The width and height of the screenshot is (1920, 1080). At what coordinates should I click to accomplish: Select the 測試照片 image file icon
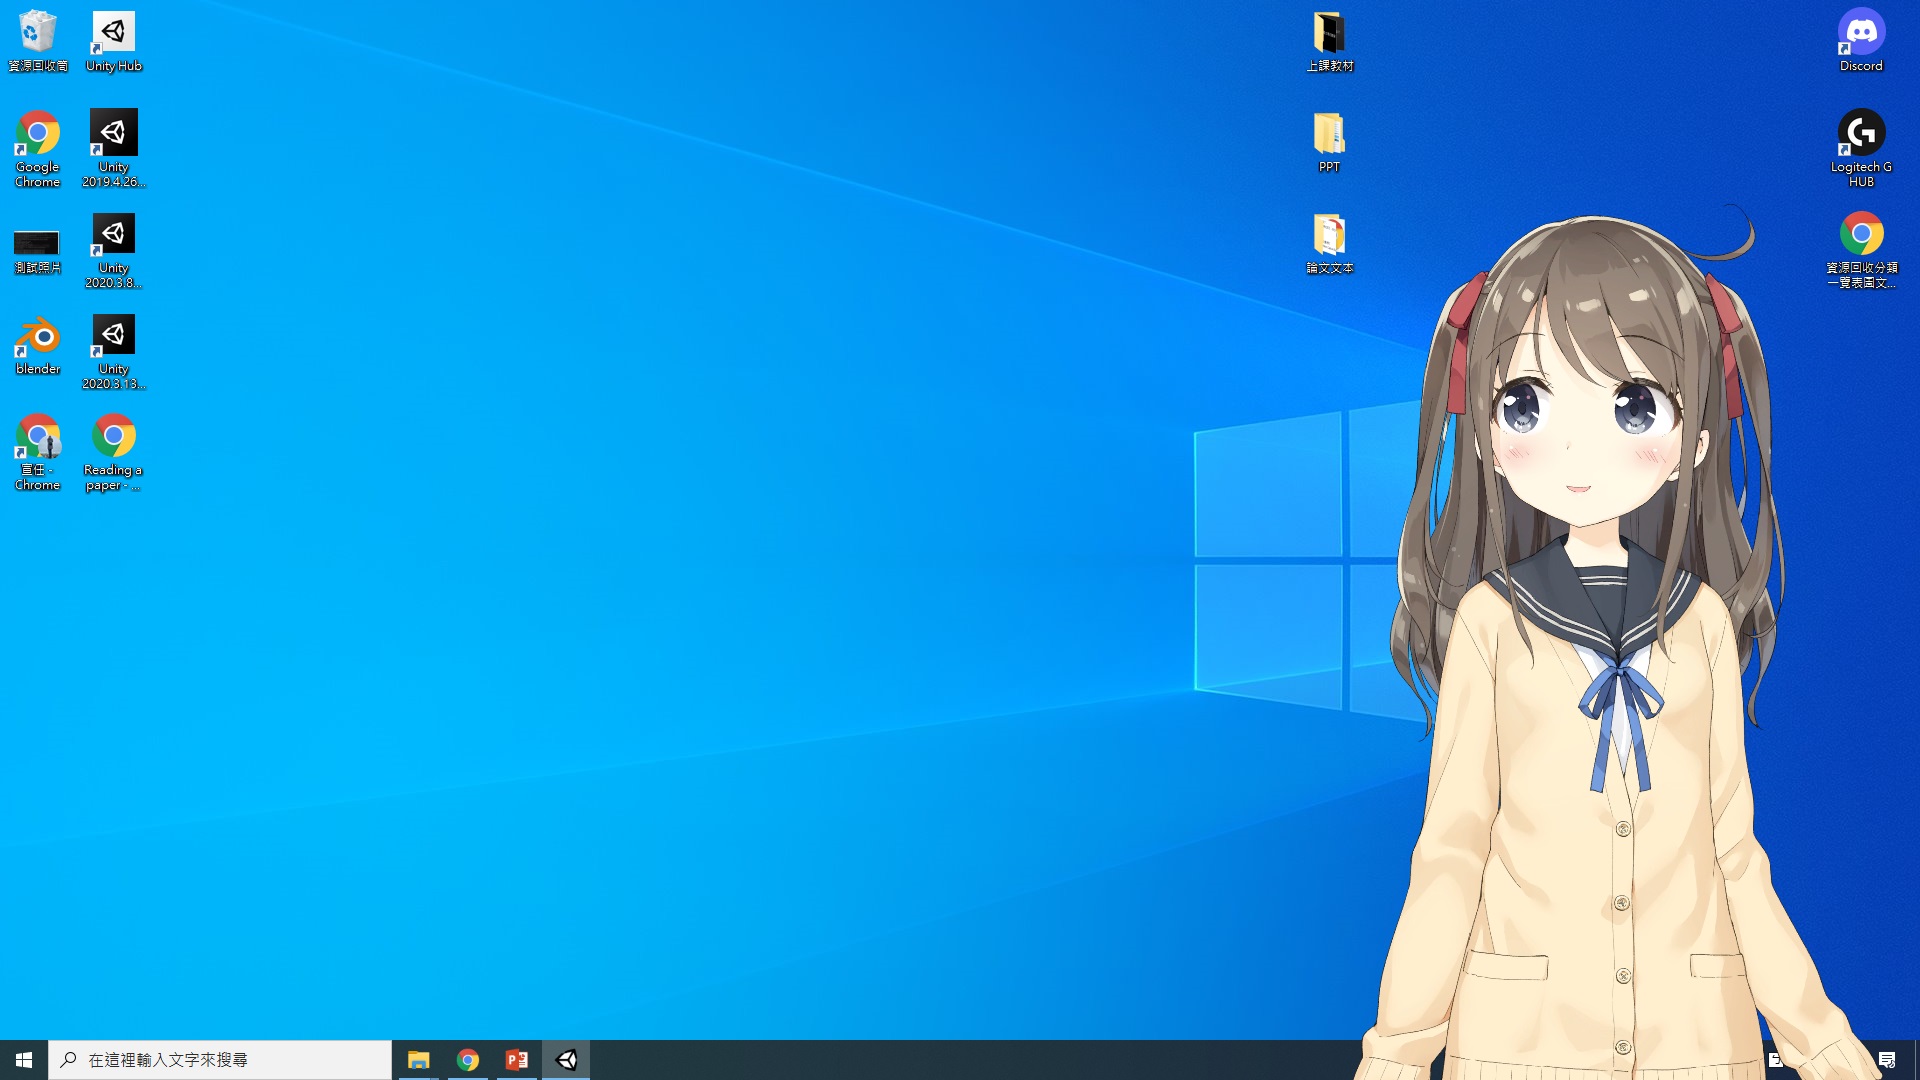point(37,243)
